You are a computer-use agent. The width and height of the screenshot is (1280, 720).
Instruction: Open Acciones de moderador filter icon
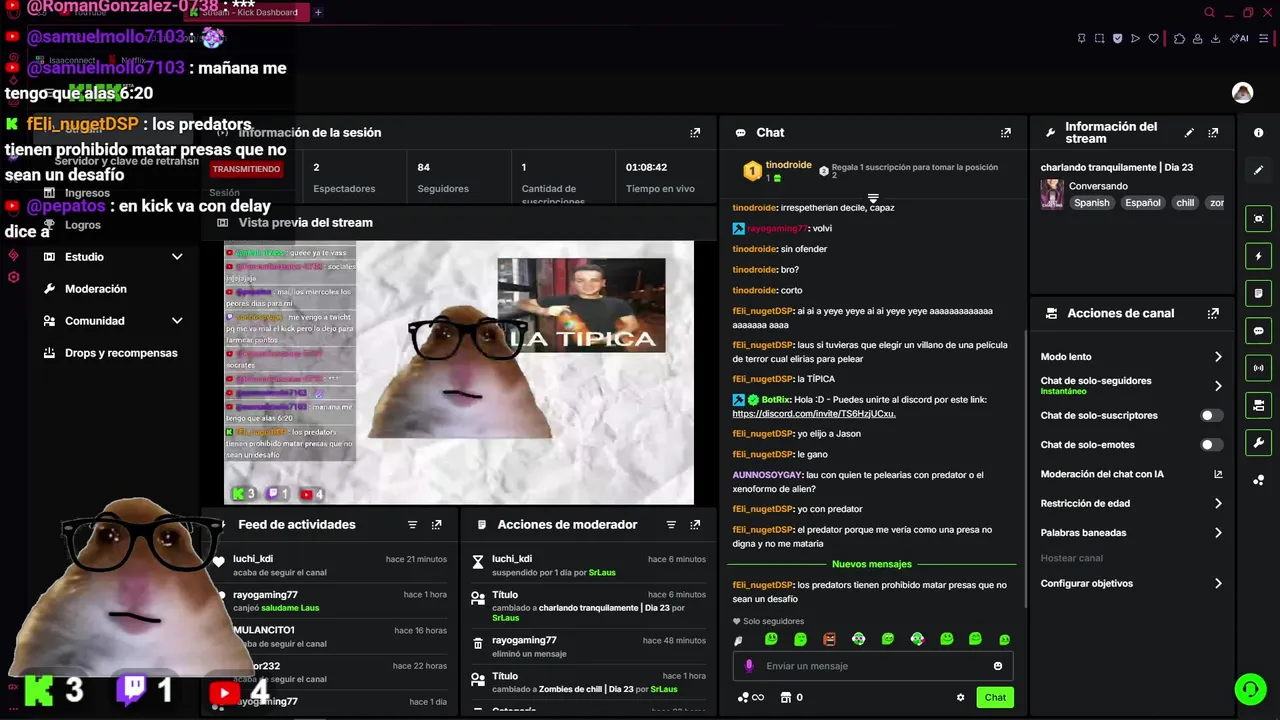tap(671, 525)
